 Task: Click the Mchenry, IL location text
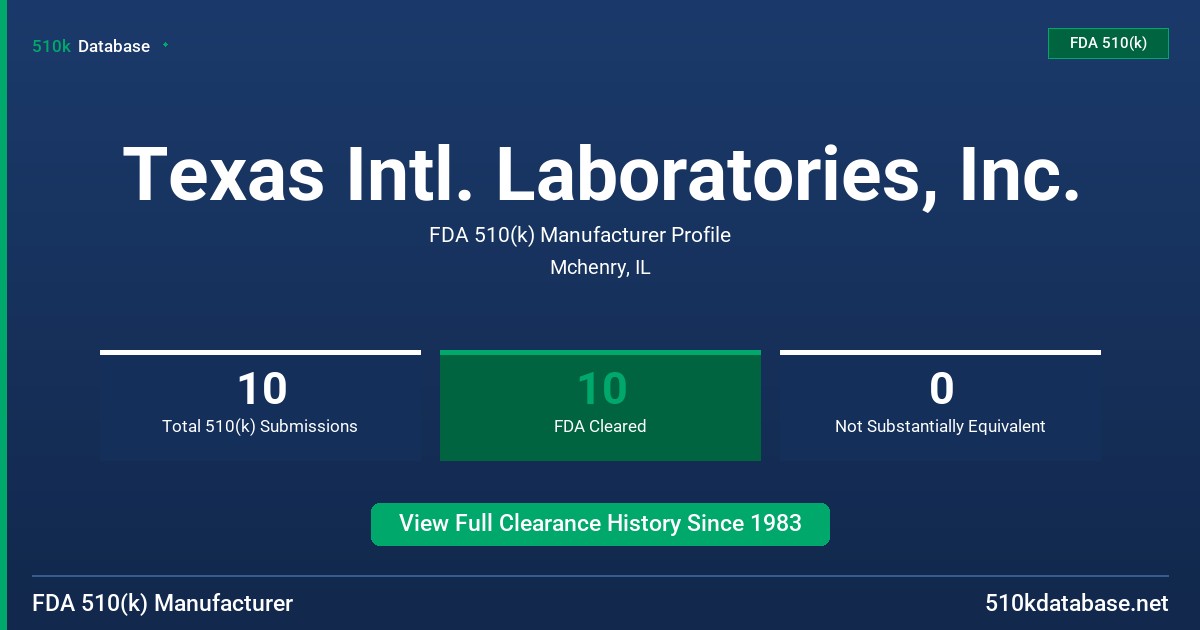click(x=600, y=268)
